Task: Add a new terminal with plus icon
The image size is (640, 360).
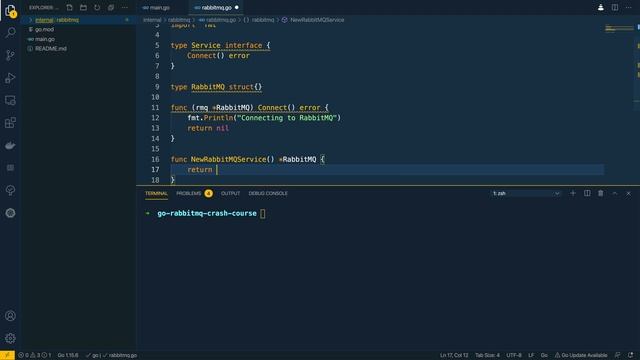Action: coord(573,193)
